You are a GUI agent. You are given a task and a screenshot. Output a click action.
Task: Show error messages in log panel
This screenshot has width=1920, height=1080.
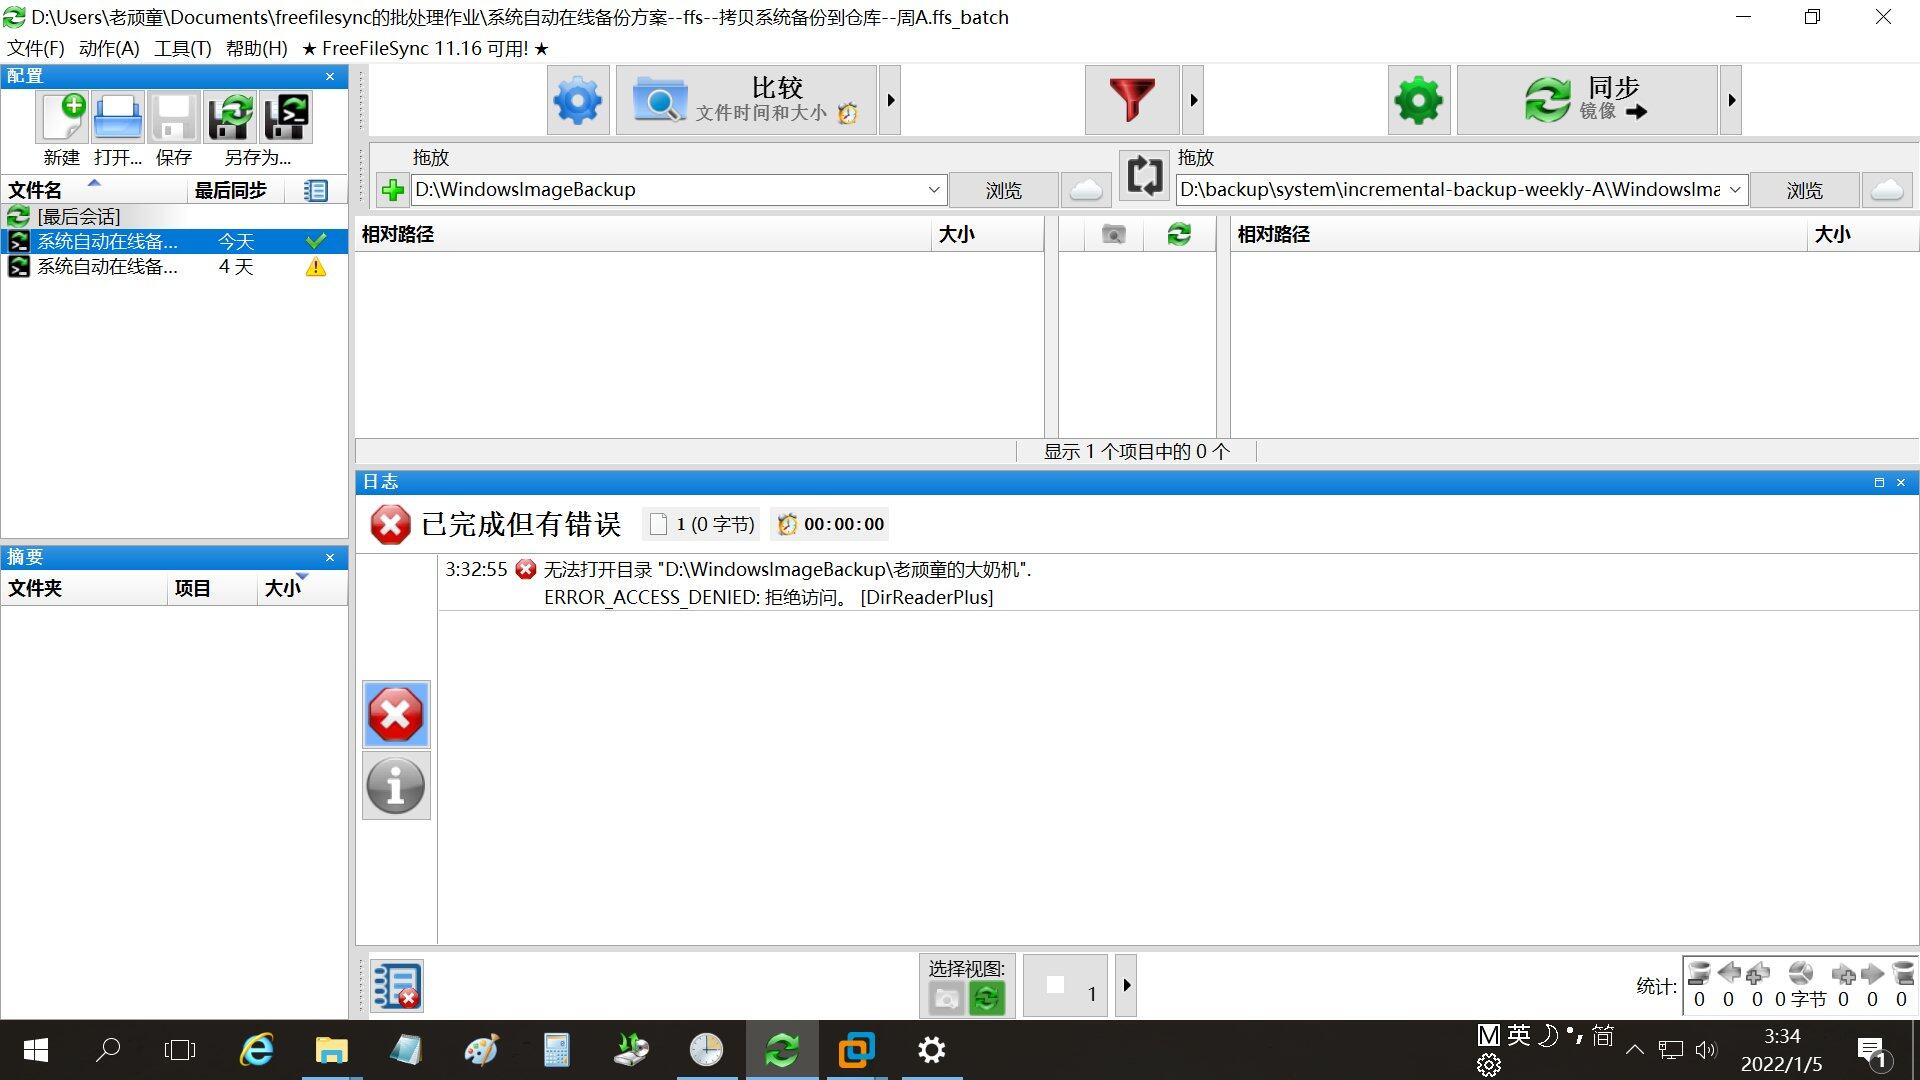[x=396, y=714]
